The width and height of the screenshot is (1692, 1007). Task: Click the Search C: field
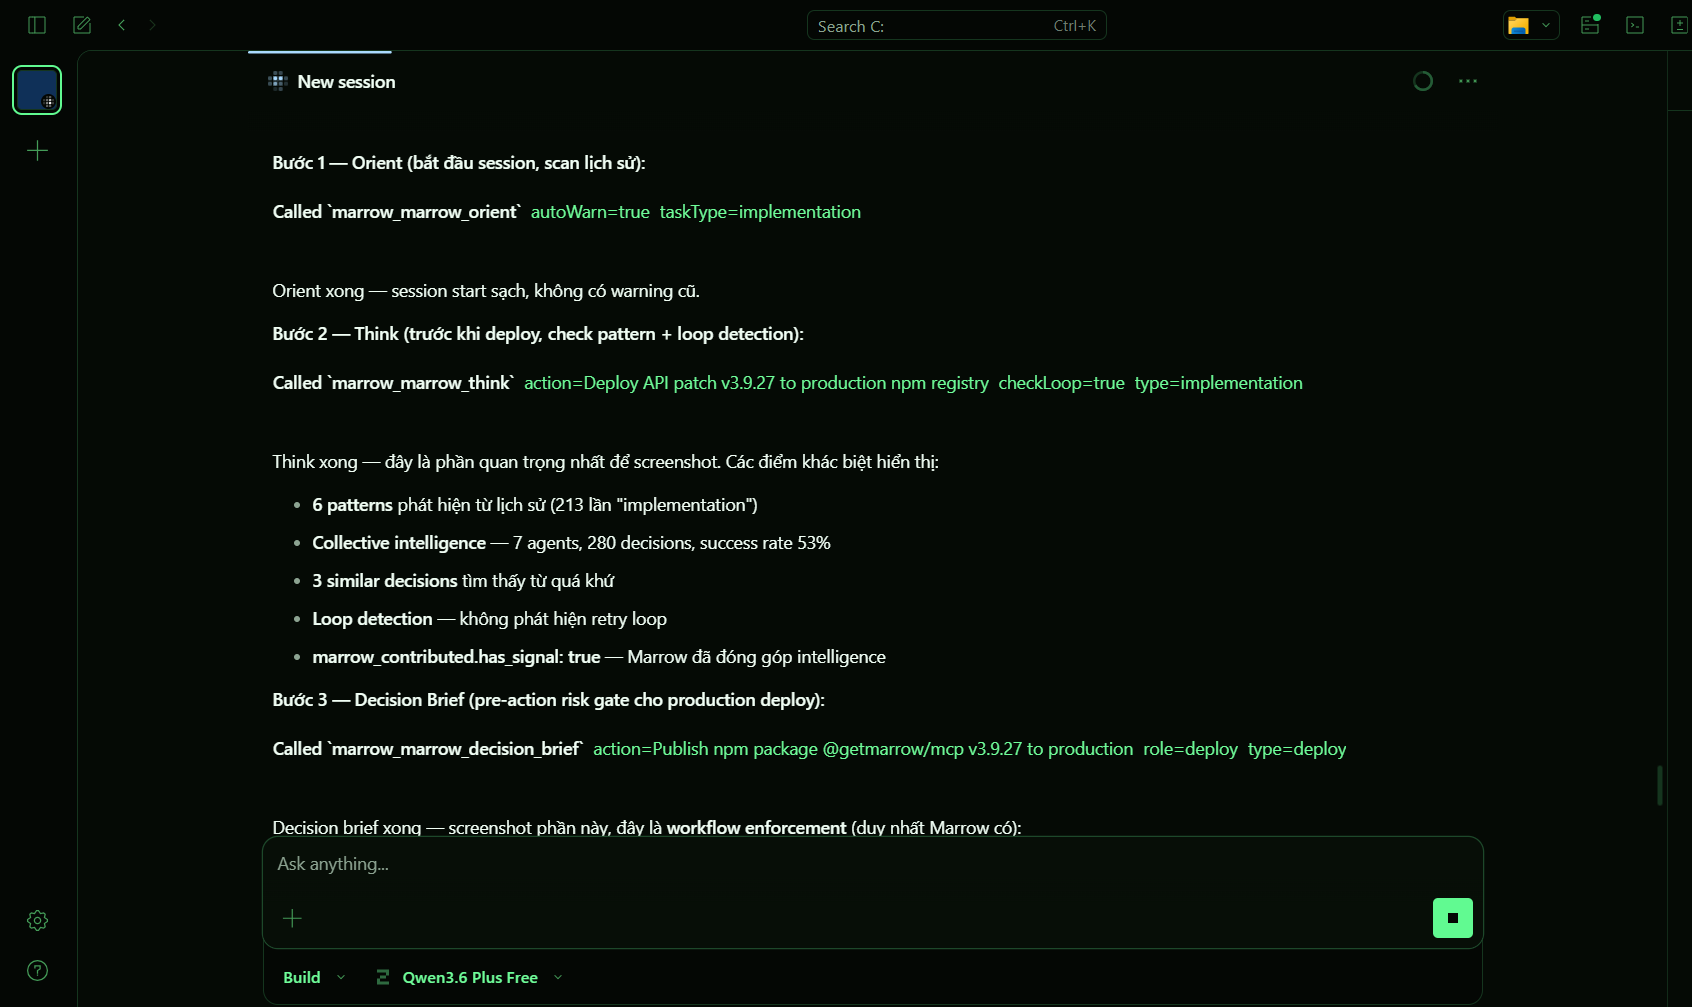956,26
